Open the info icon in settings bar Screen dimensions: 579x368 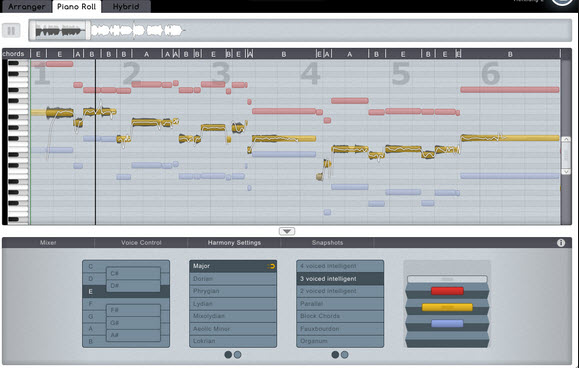tap(561, 243)
